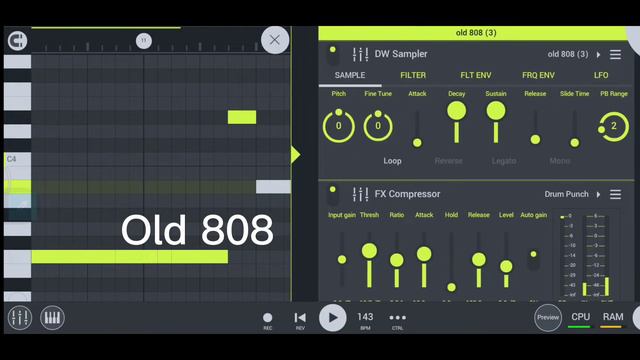Open the mixer view
Screen dimensions: 640x360
[x=20, y=318]
